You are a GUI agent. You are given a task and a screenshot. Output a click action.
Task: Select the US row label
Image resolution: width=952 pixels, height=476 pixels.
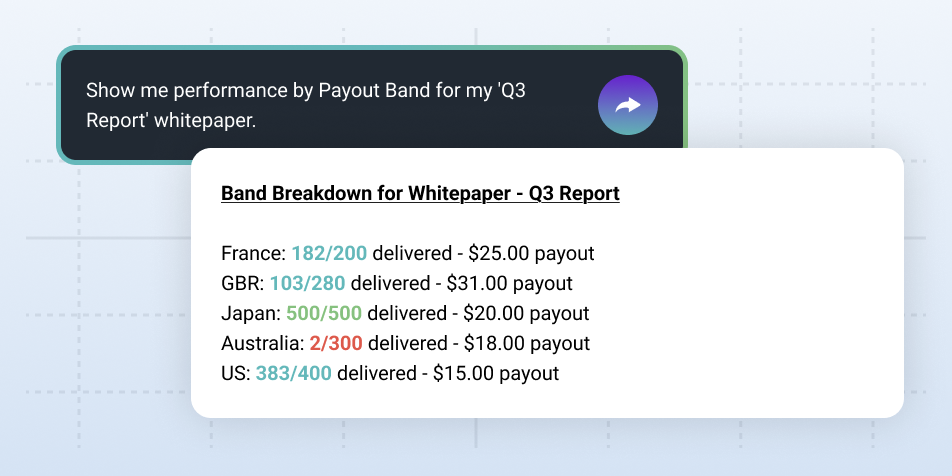click(x=235, y=374)
